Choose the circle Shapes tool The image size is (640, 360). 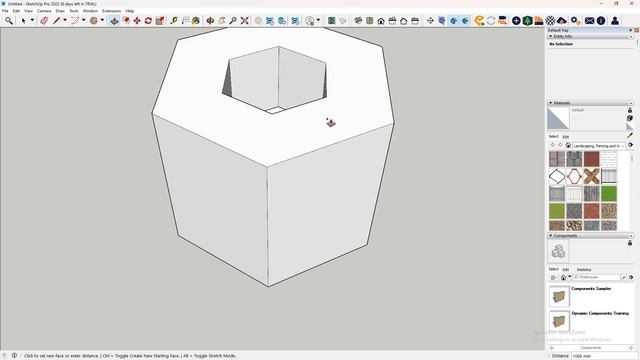tap(93, 20)
